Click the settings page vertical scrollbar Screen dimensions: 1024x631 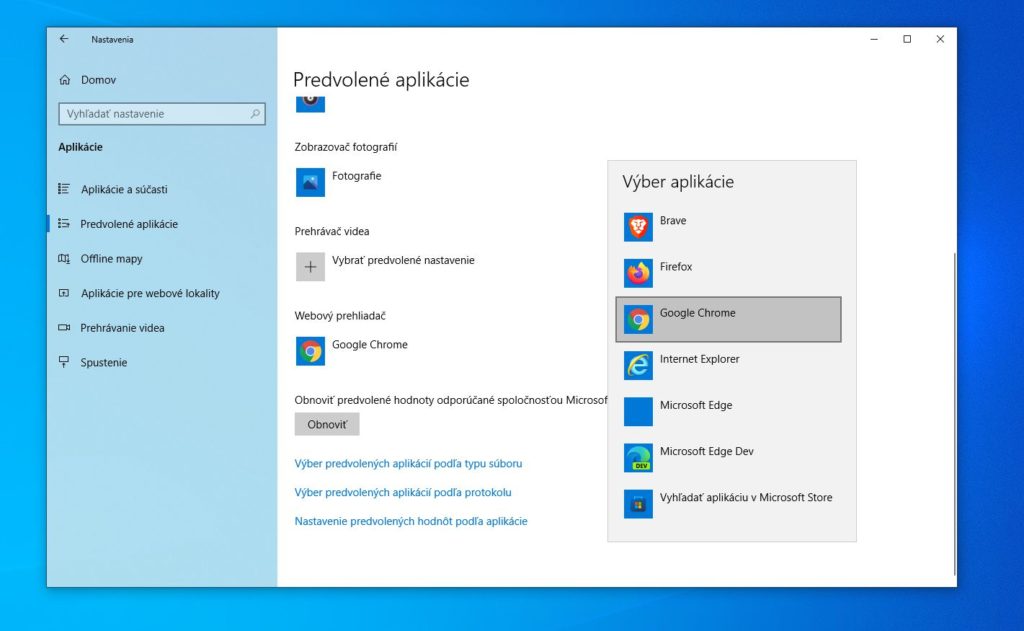954,414
